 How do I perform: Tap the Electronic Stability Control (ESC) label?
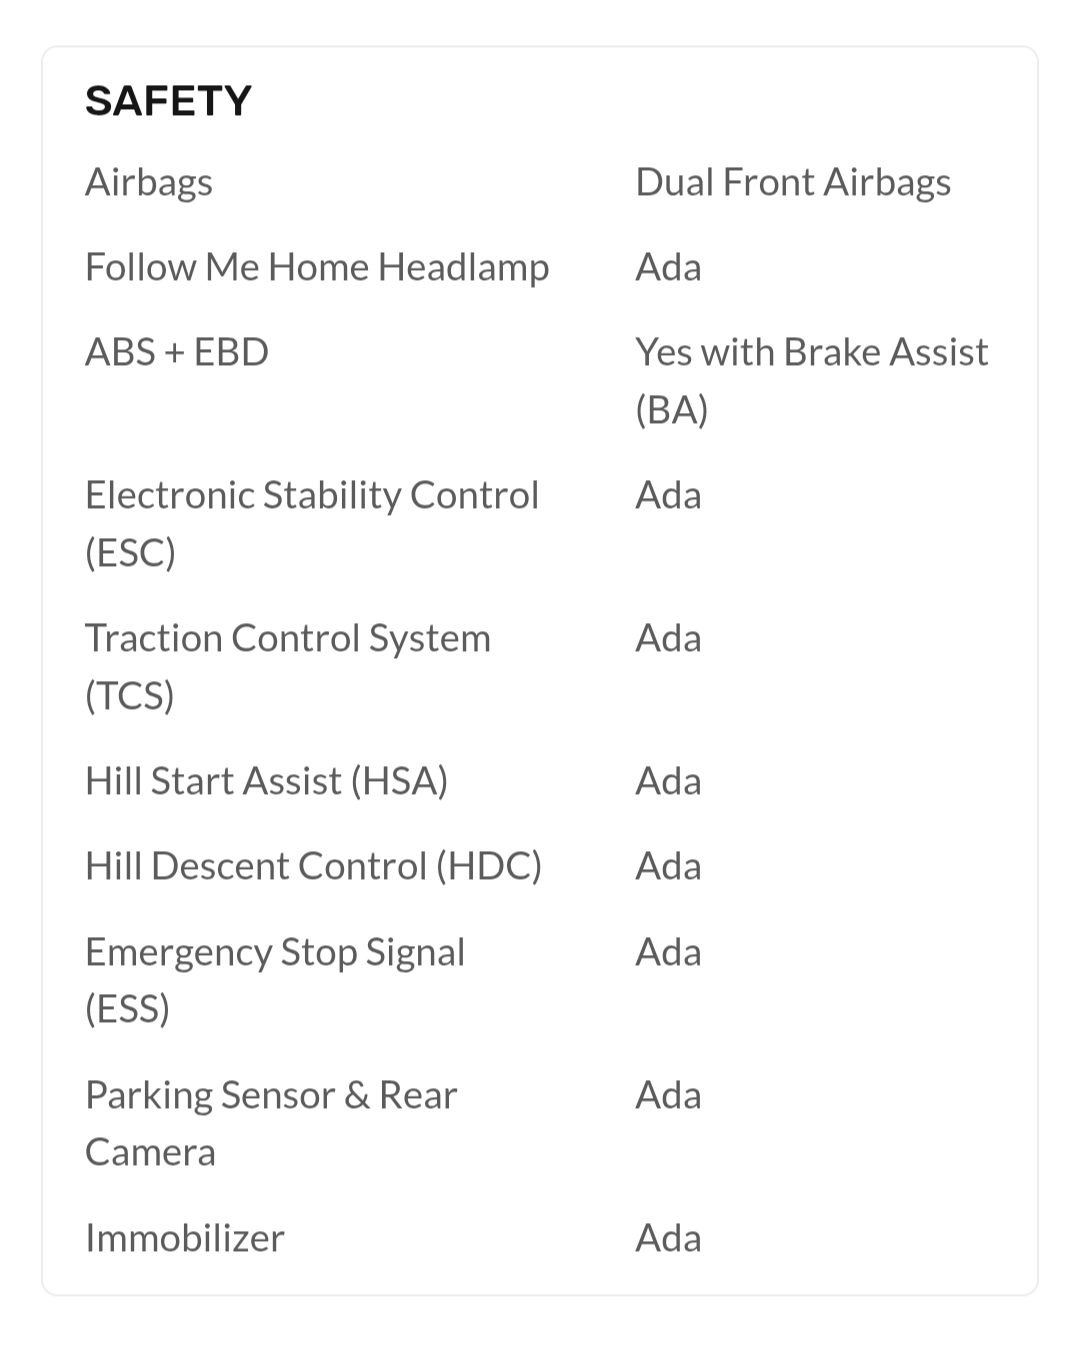pyautogui.click(x=311, y=523)
